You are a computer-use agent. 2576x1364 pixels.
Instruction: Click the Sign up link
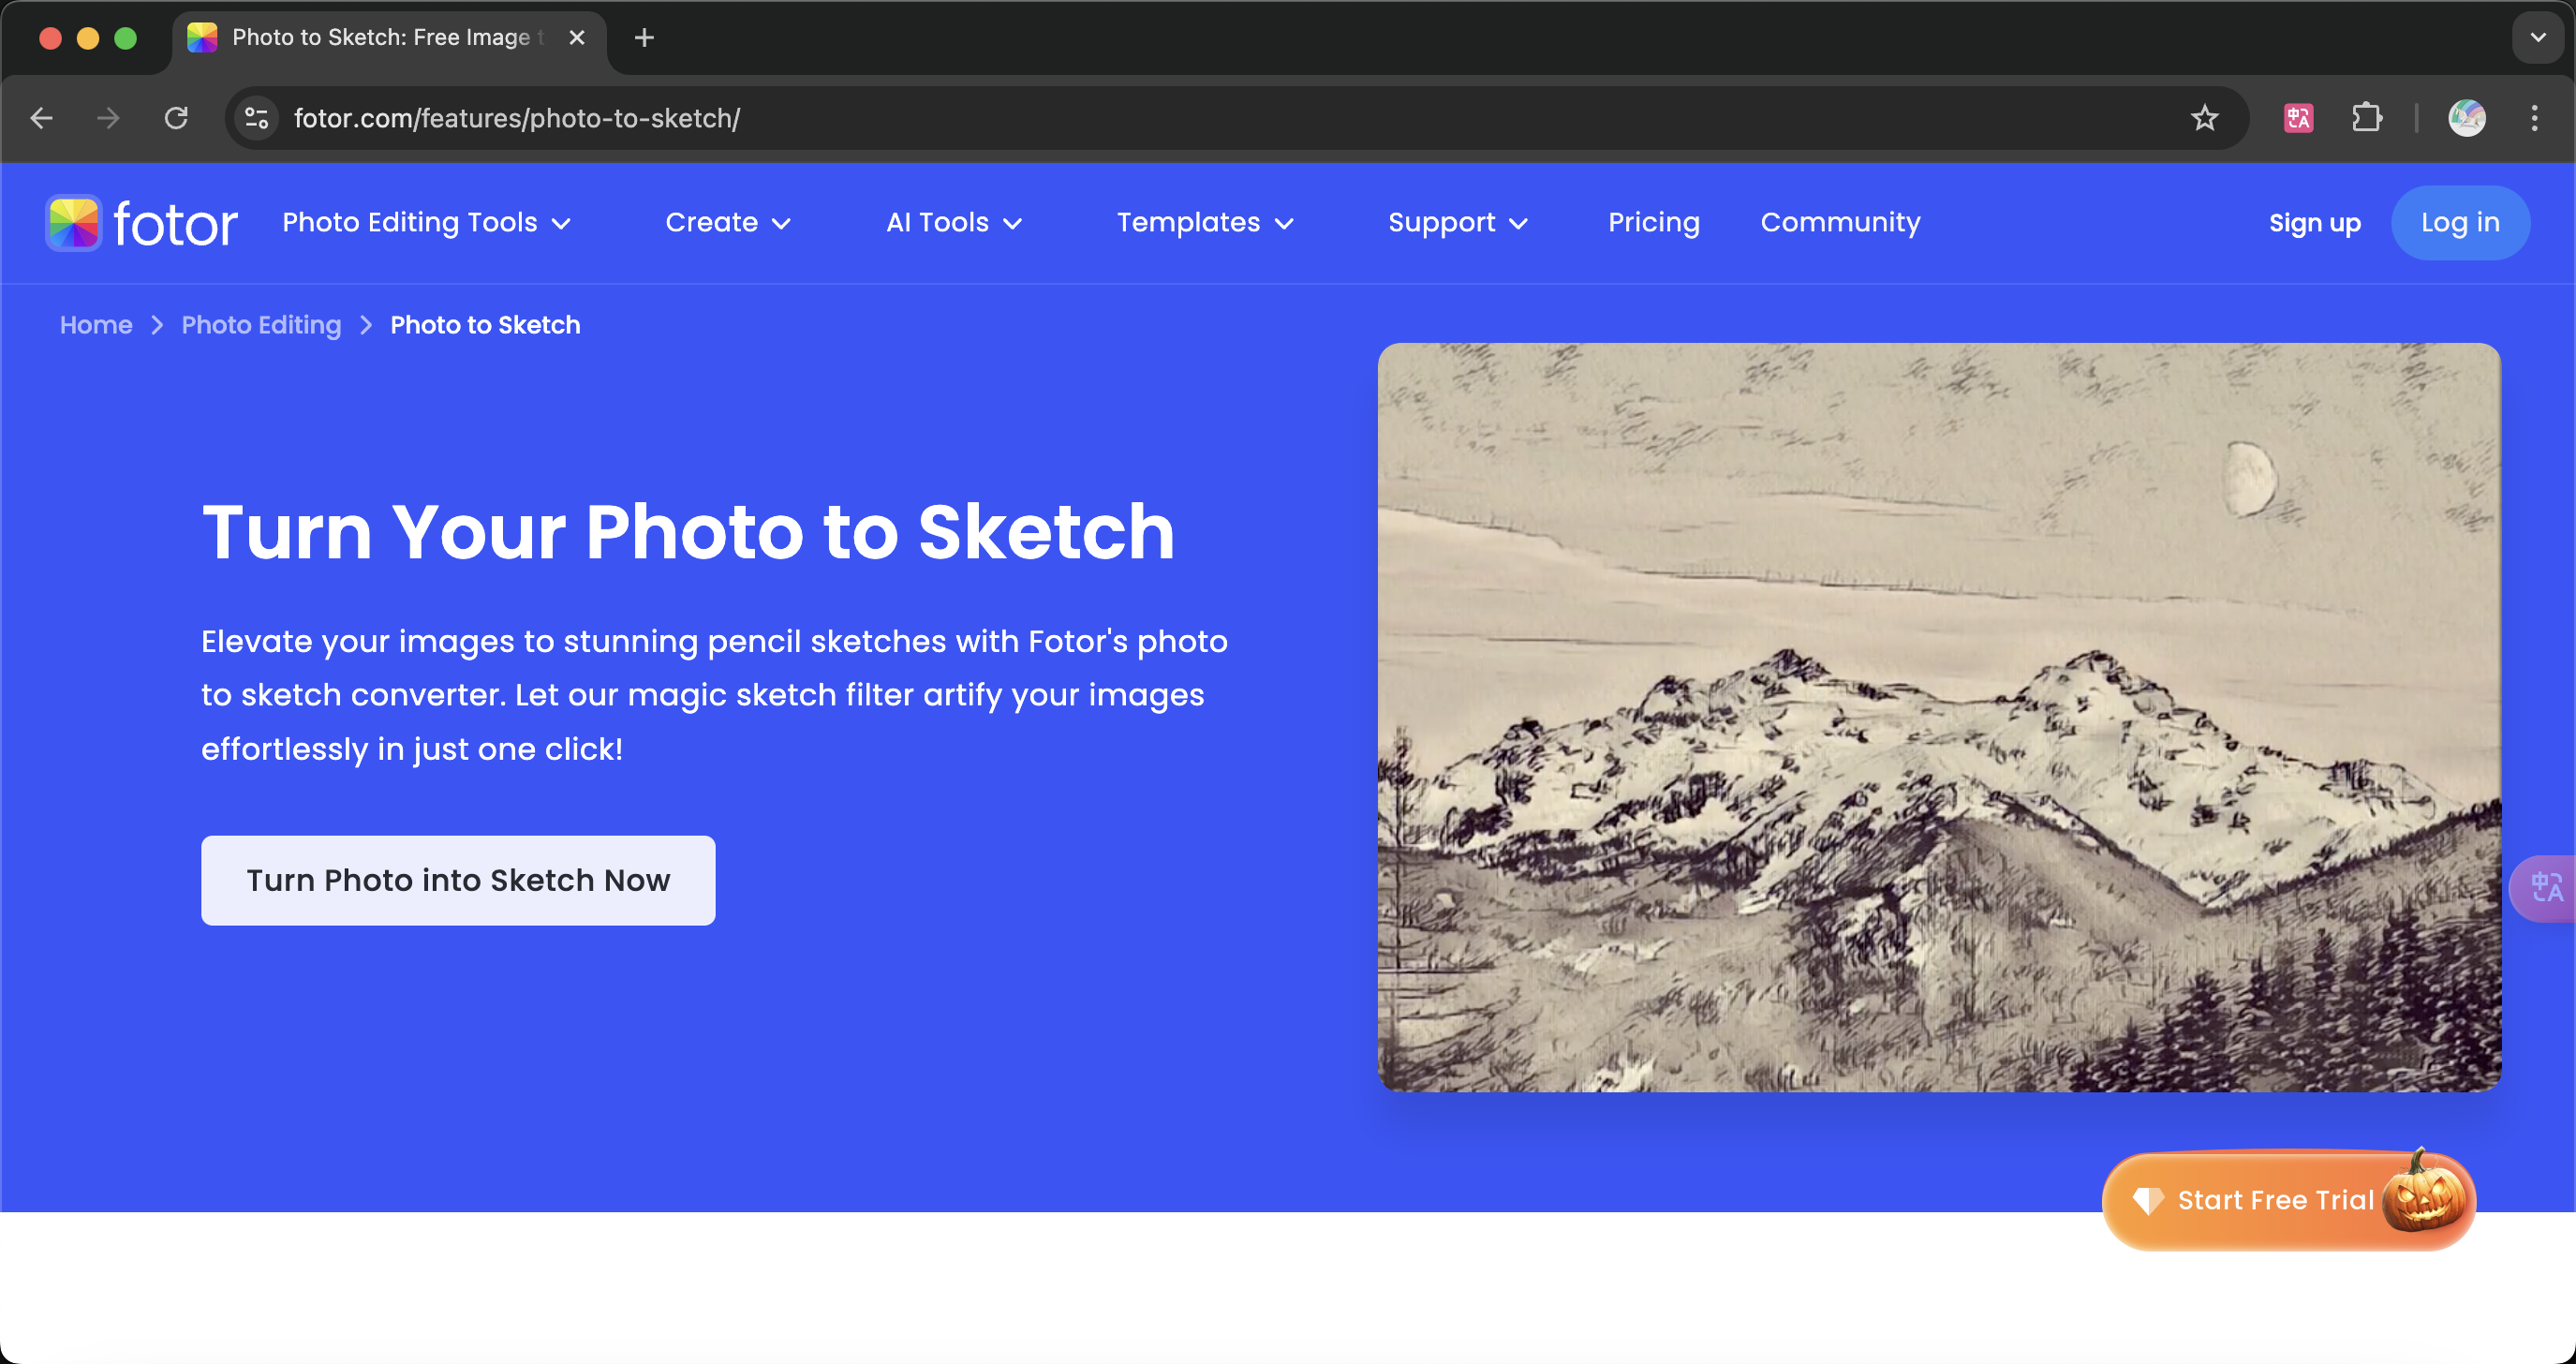coord(2314,221)
